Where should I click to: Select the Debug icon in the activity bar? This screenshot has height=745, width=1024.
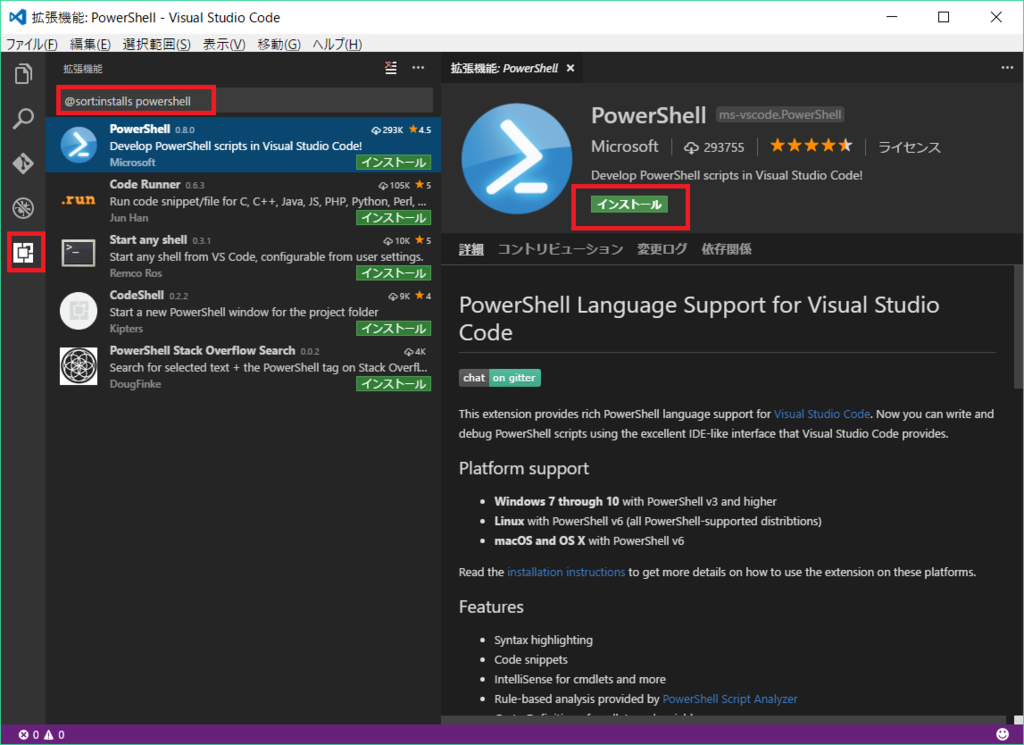click(25, 208)
